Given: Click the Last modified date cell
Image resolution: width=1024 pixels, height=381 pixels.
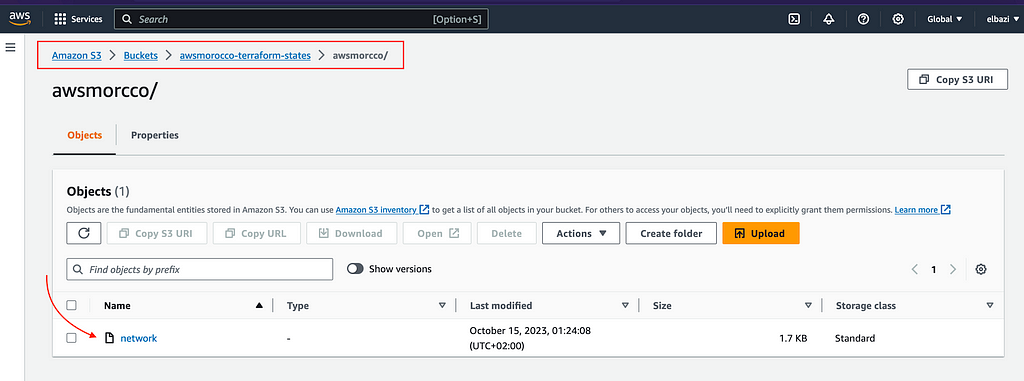Looking at the screenshot, I should coord(530,338).
